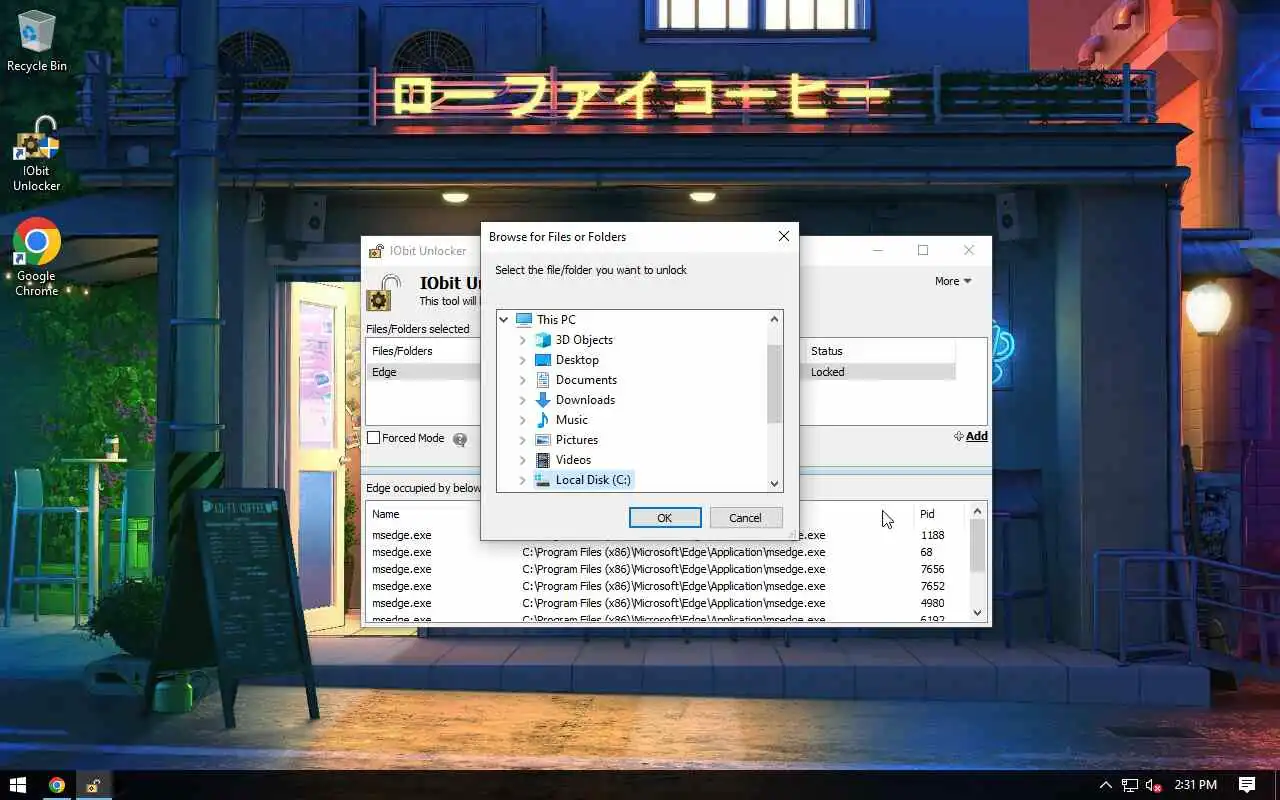Maximize the IObit Unlocker window
Screen dimensions: 1280x800
point(923,250)
